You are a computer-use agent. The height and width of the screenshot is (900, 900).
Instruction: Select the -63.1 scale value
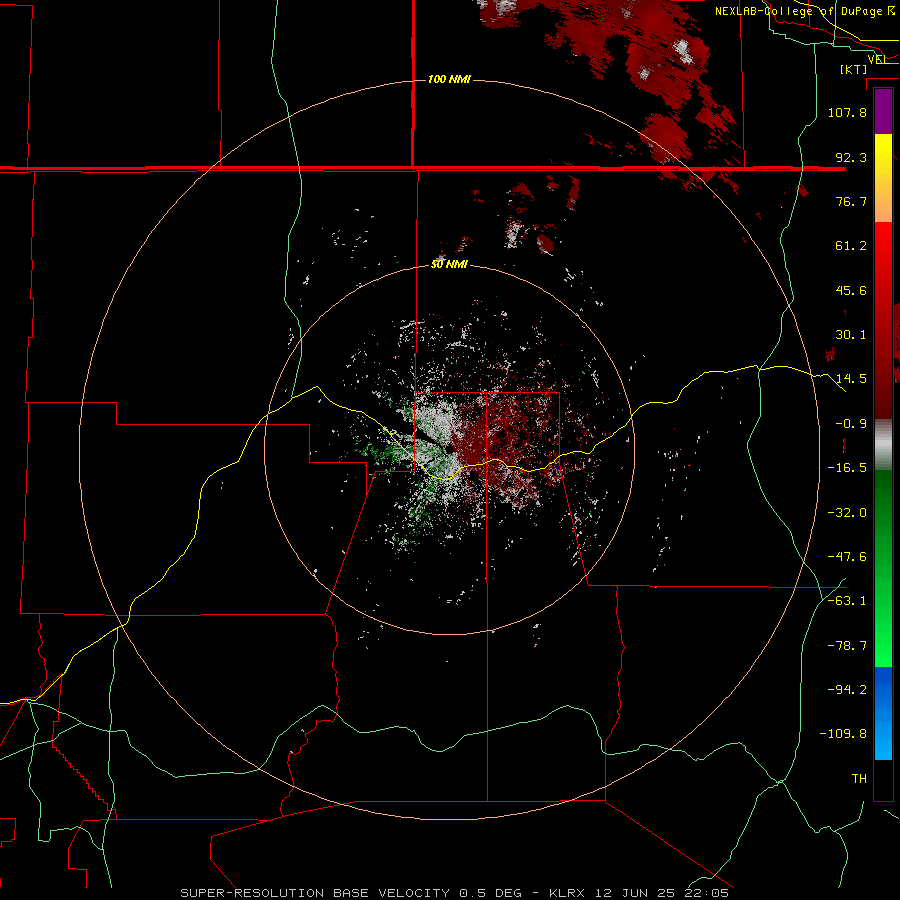coord(847,601)
